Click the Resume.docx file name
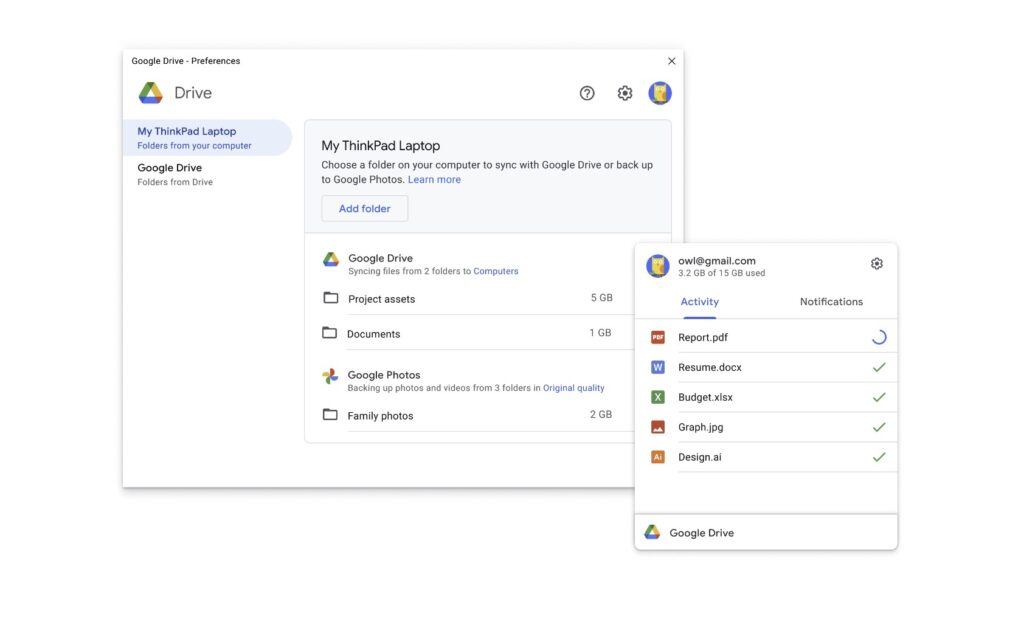This screenshot has height=625, width=1024. [x=710, y=367]
